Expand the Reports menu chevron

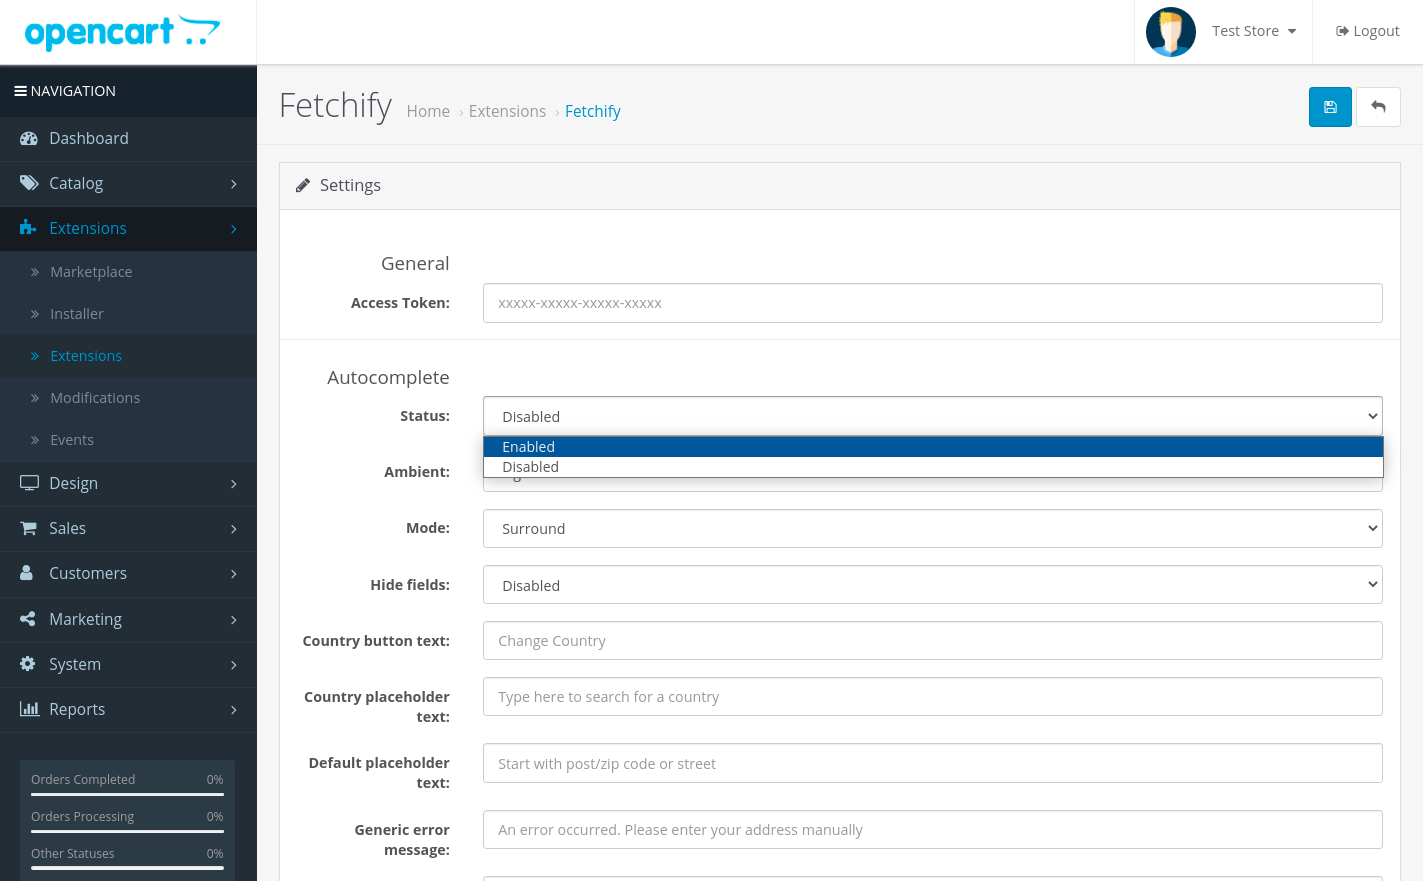(234, 710)
